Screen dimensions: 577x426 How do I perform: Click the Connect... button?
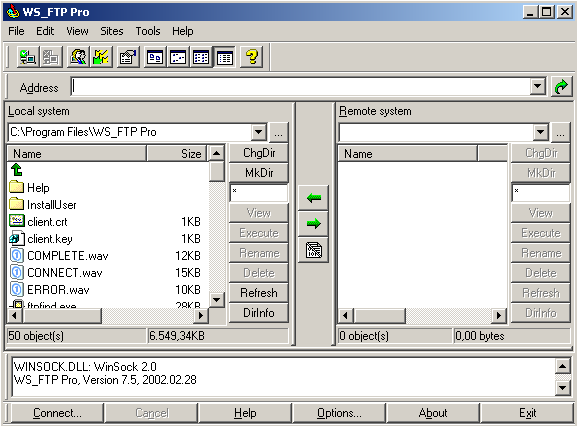pos(57,413)
